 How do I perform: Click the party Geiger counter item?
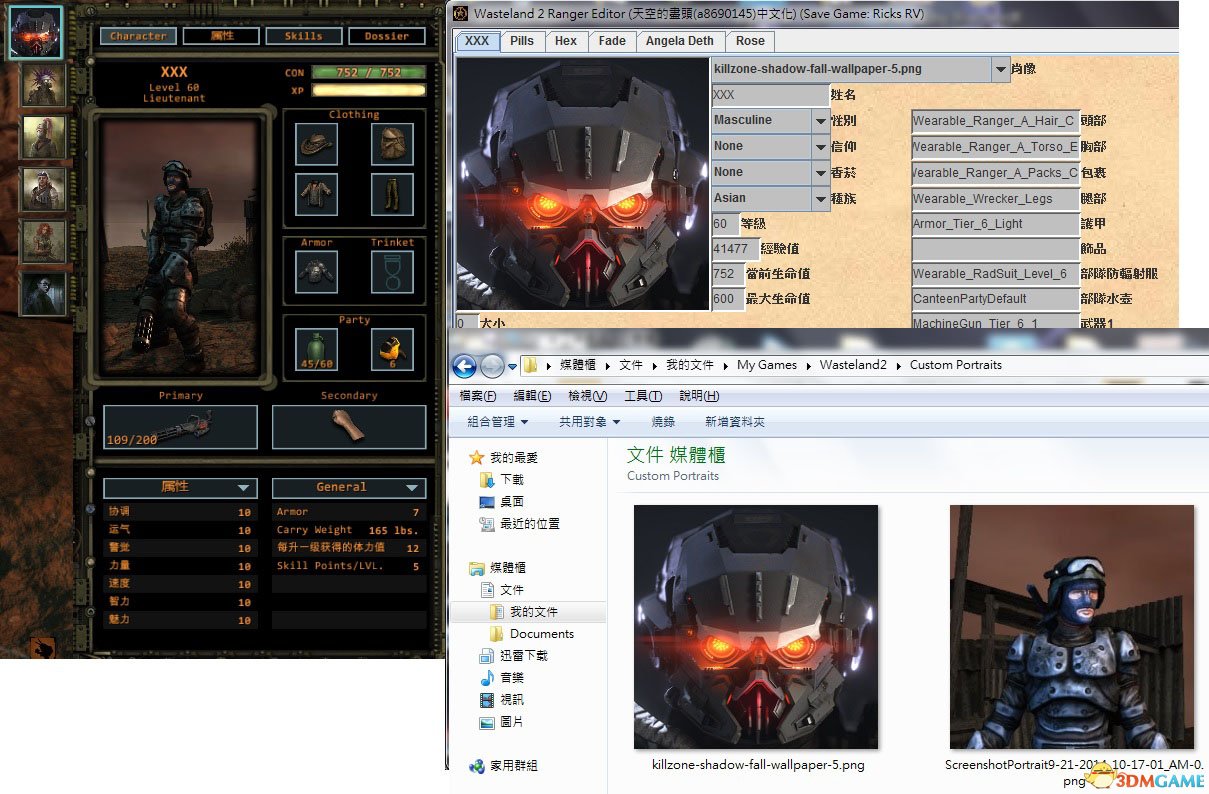(392, 349)
